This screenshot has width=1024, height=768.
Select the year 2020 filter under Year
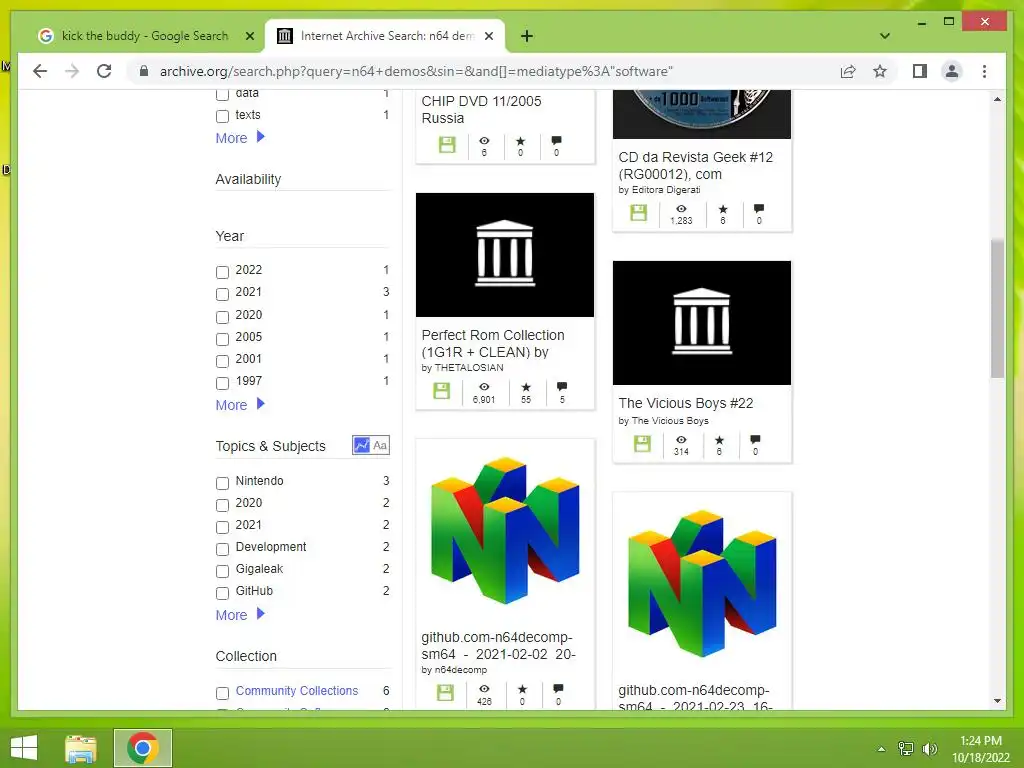[x=222, y=317]
